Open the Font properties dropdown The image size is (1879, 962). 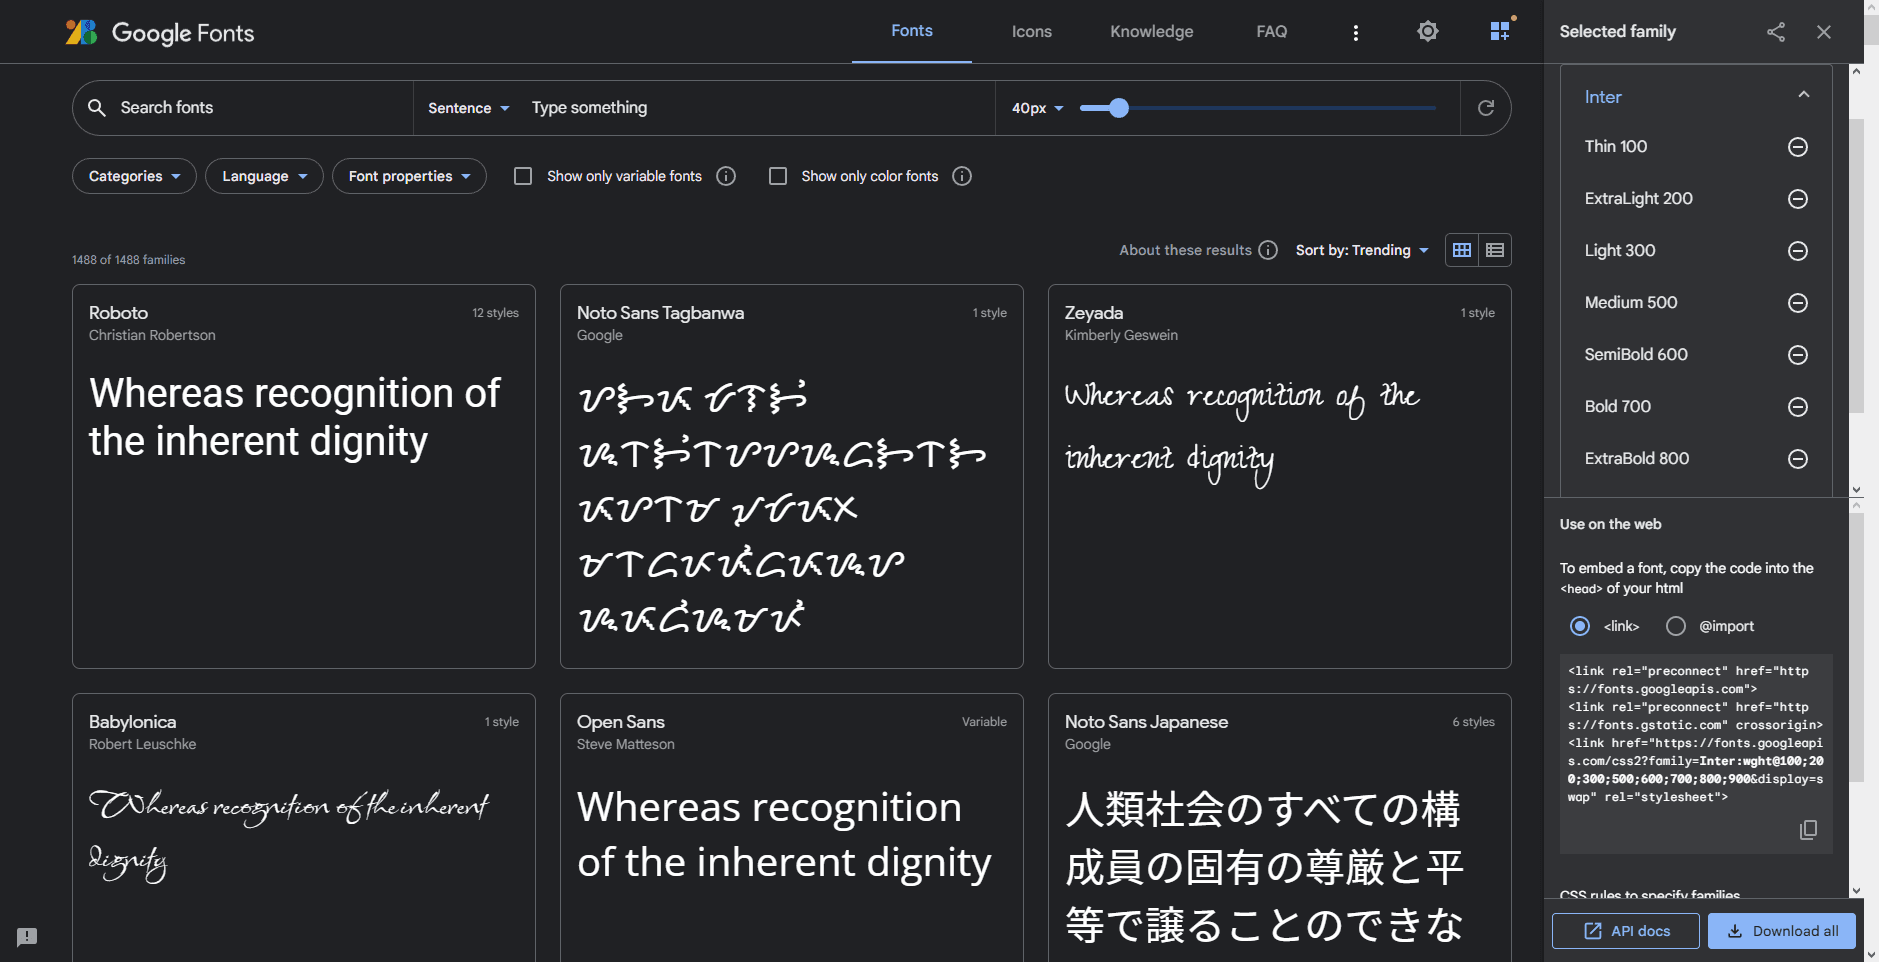pyautogui.click(x=409, y=176)
